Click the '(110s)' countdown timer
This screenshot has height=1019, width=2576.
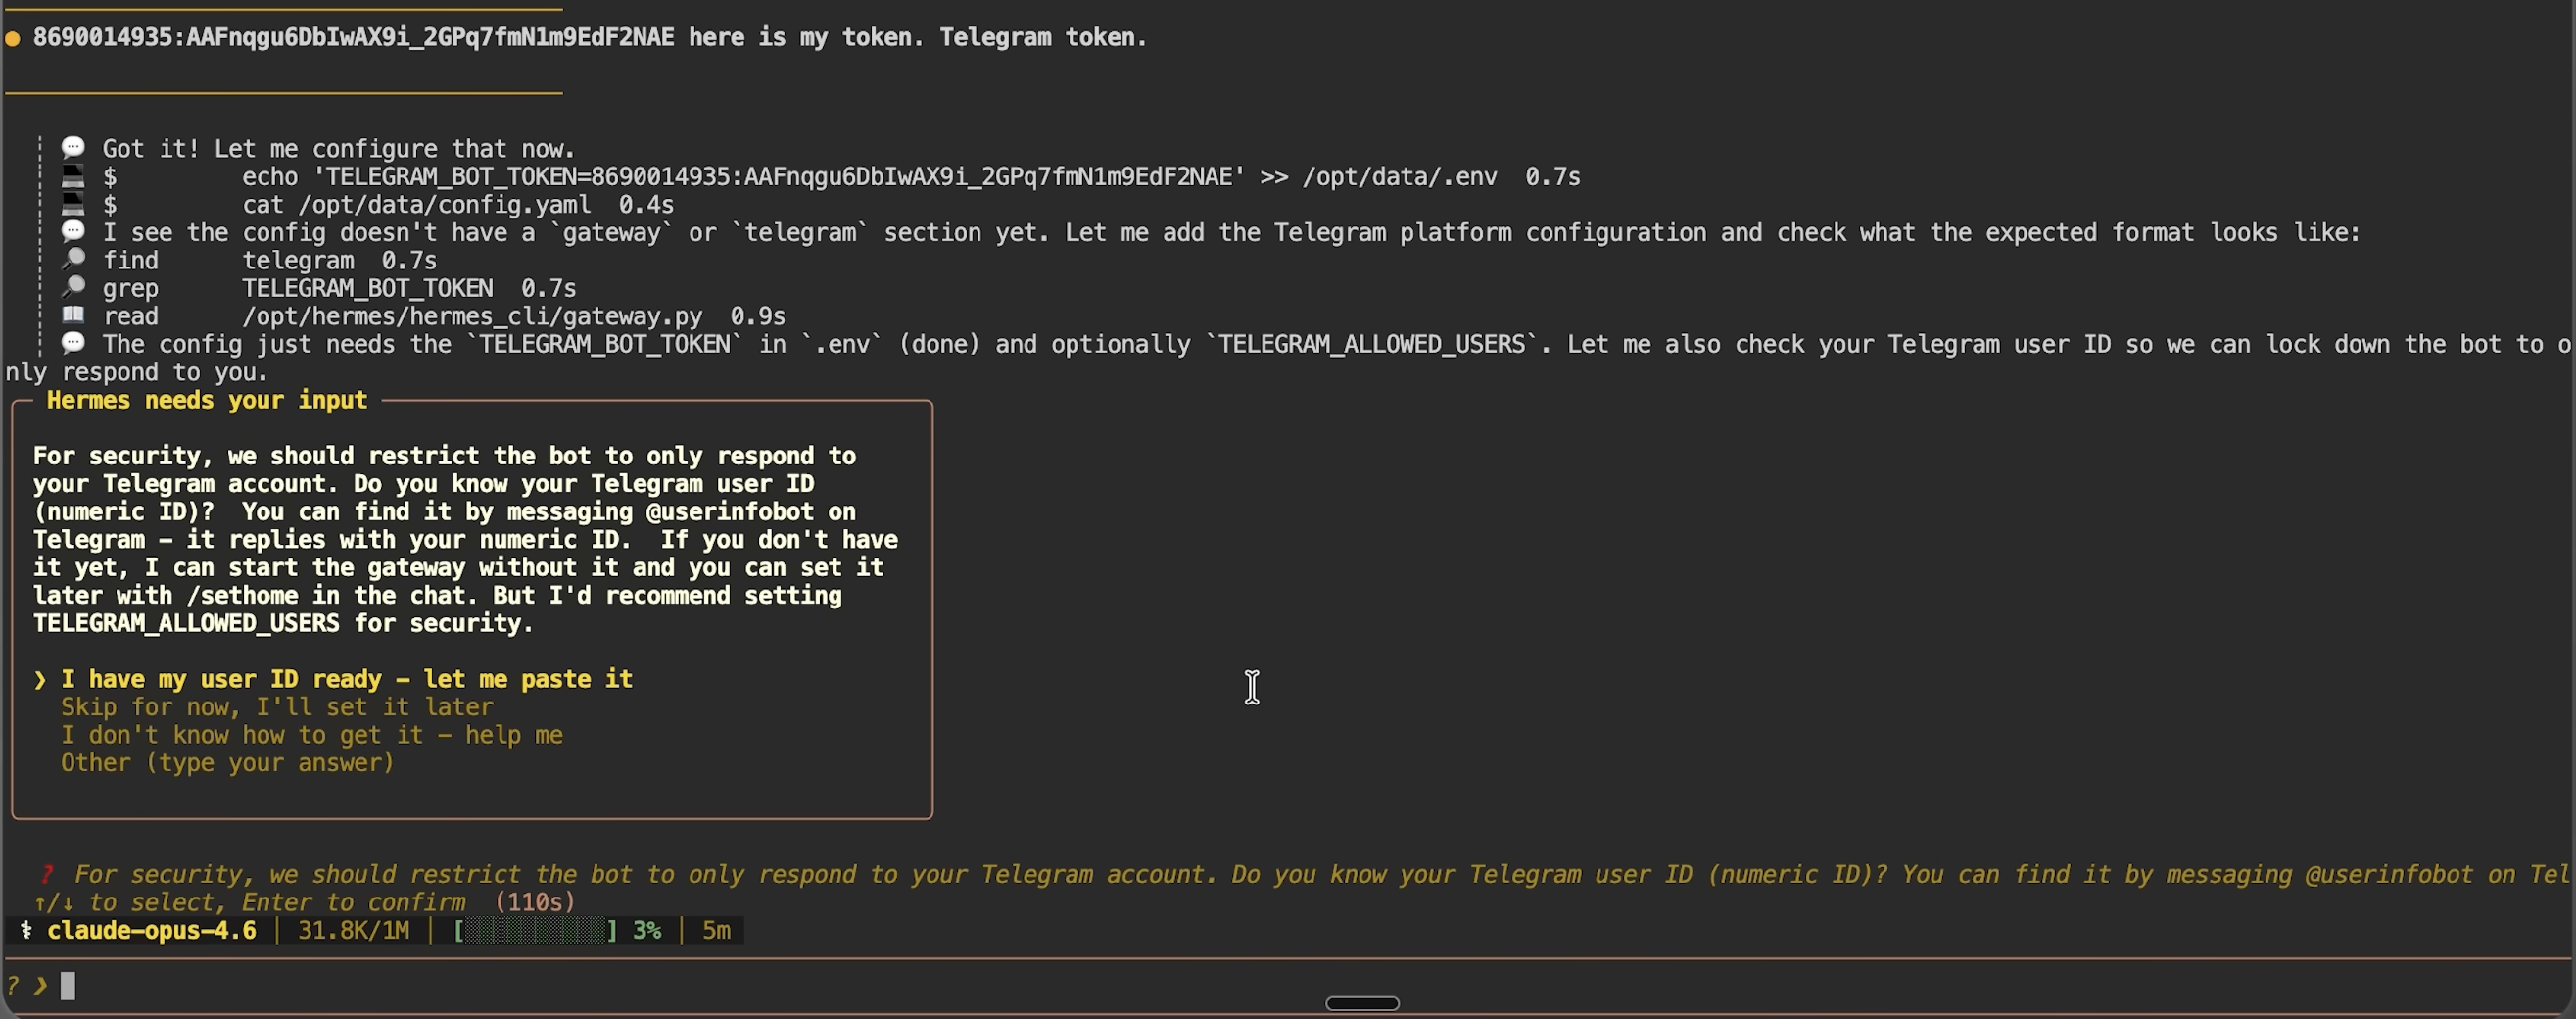(535, 903)
